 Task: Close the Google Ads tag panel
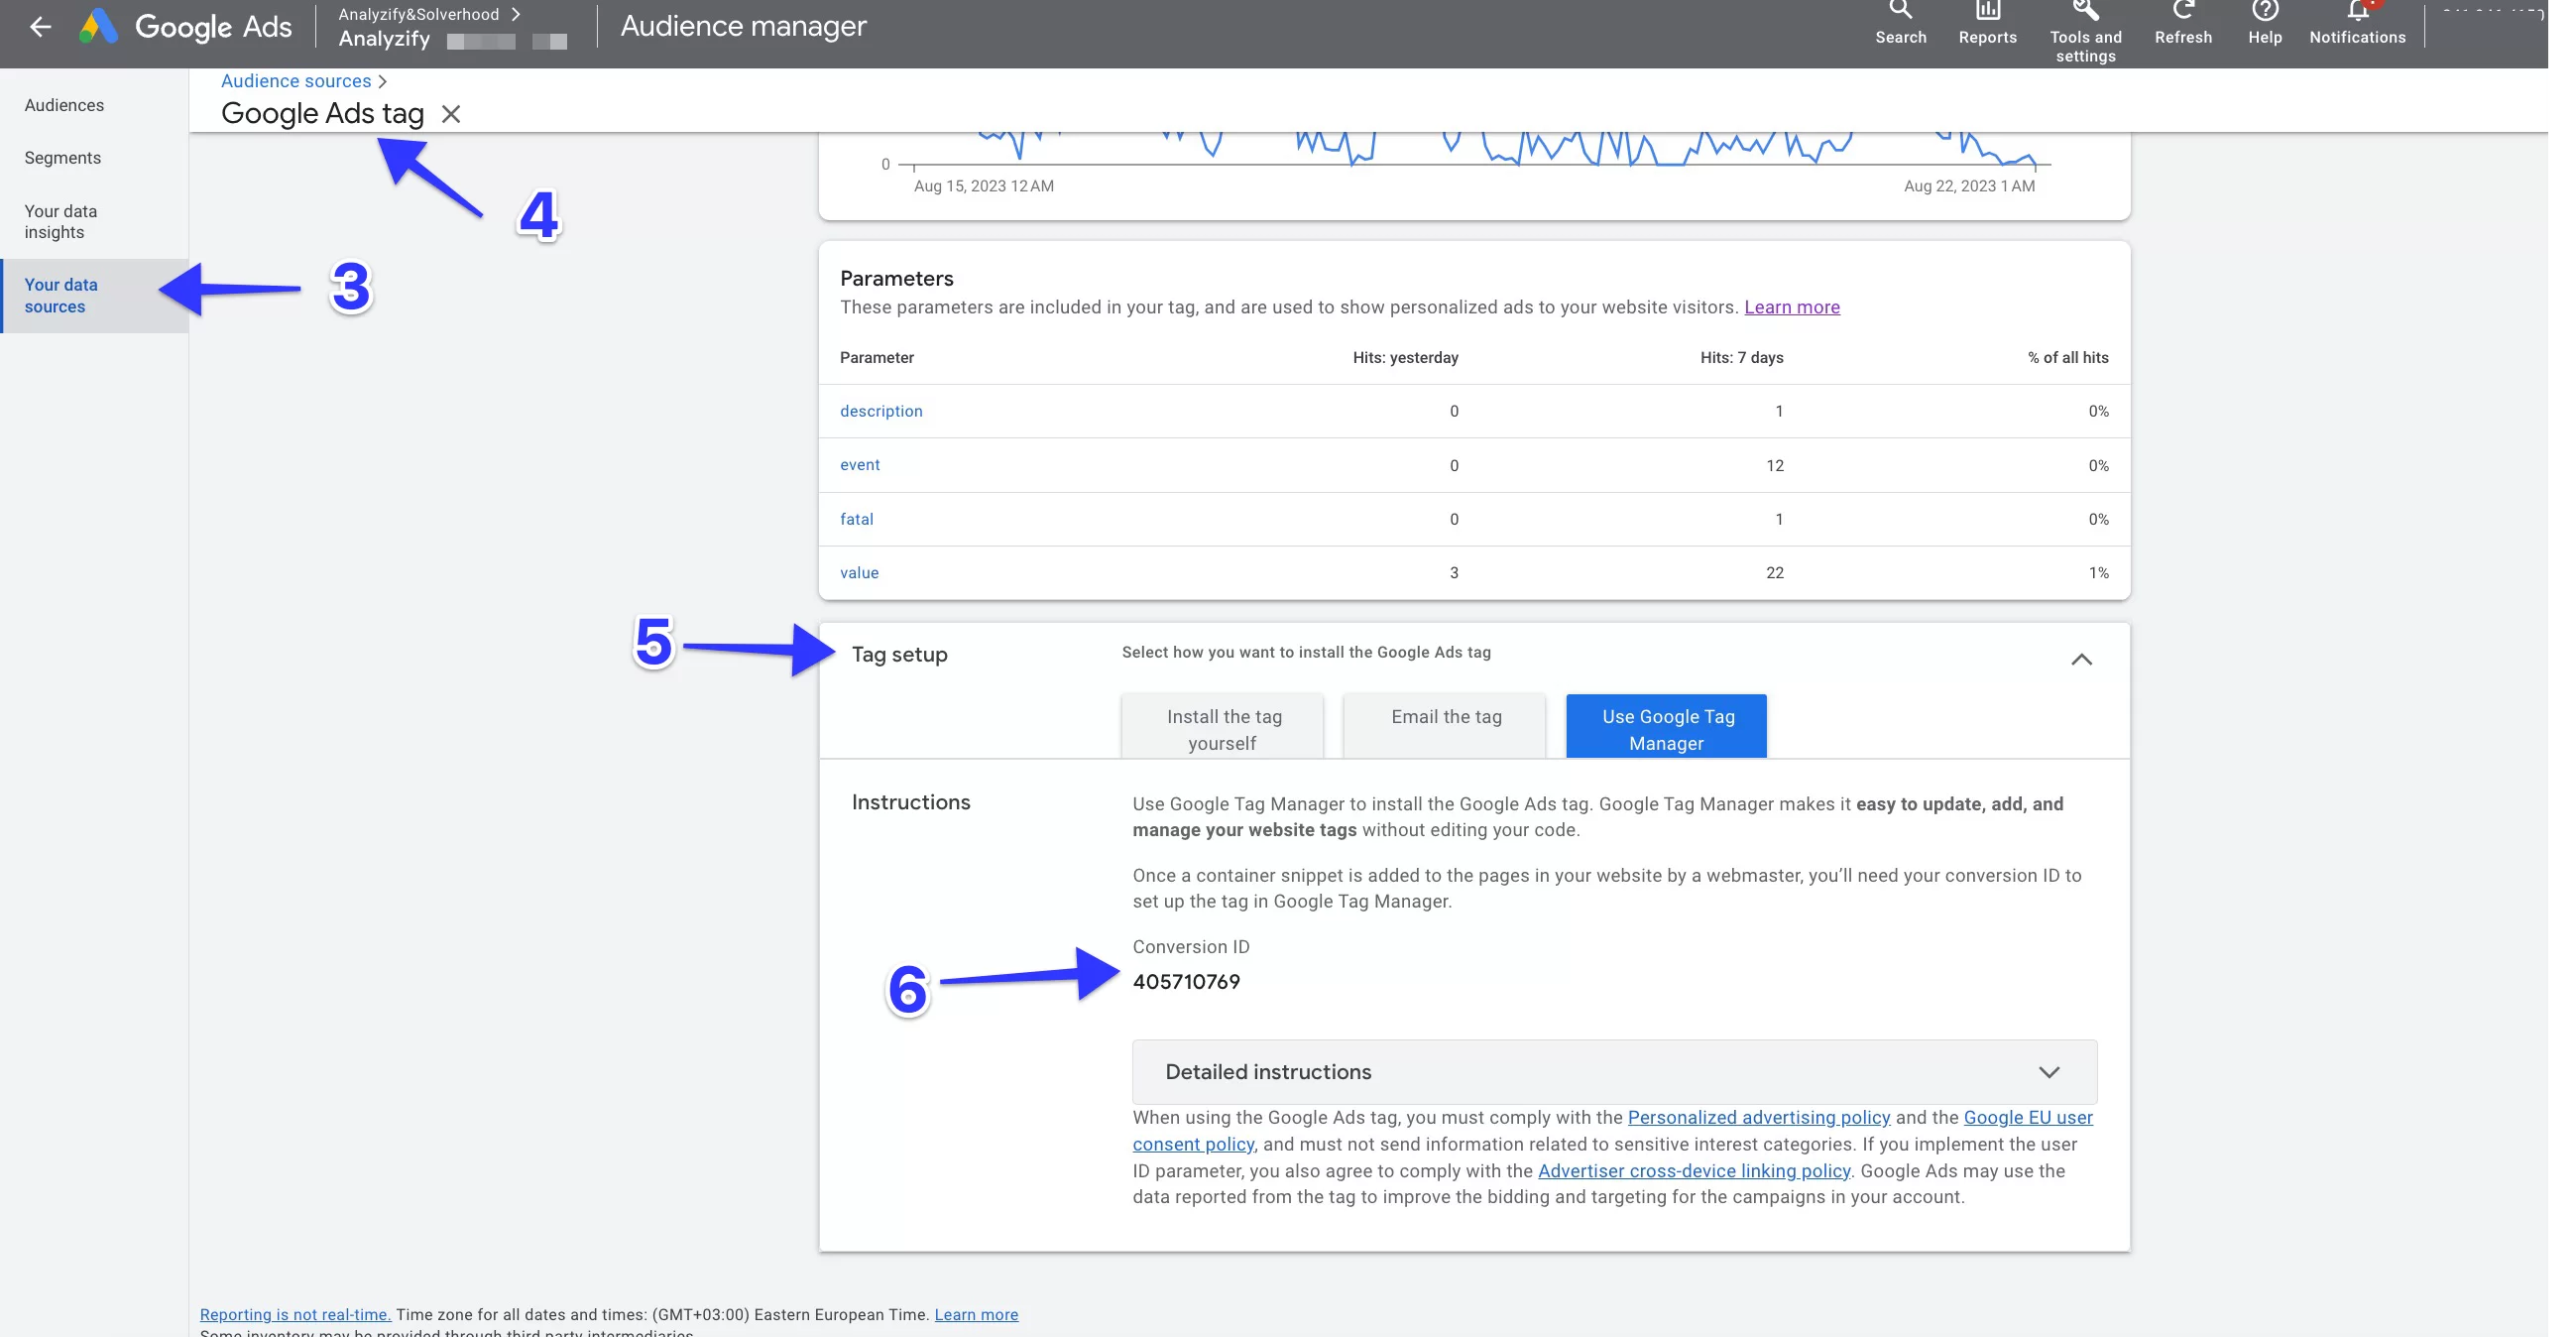point(451,114)
